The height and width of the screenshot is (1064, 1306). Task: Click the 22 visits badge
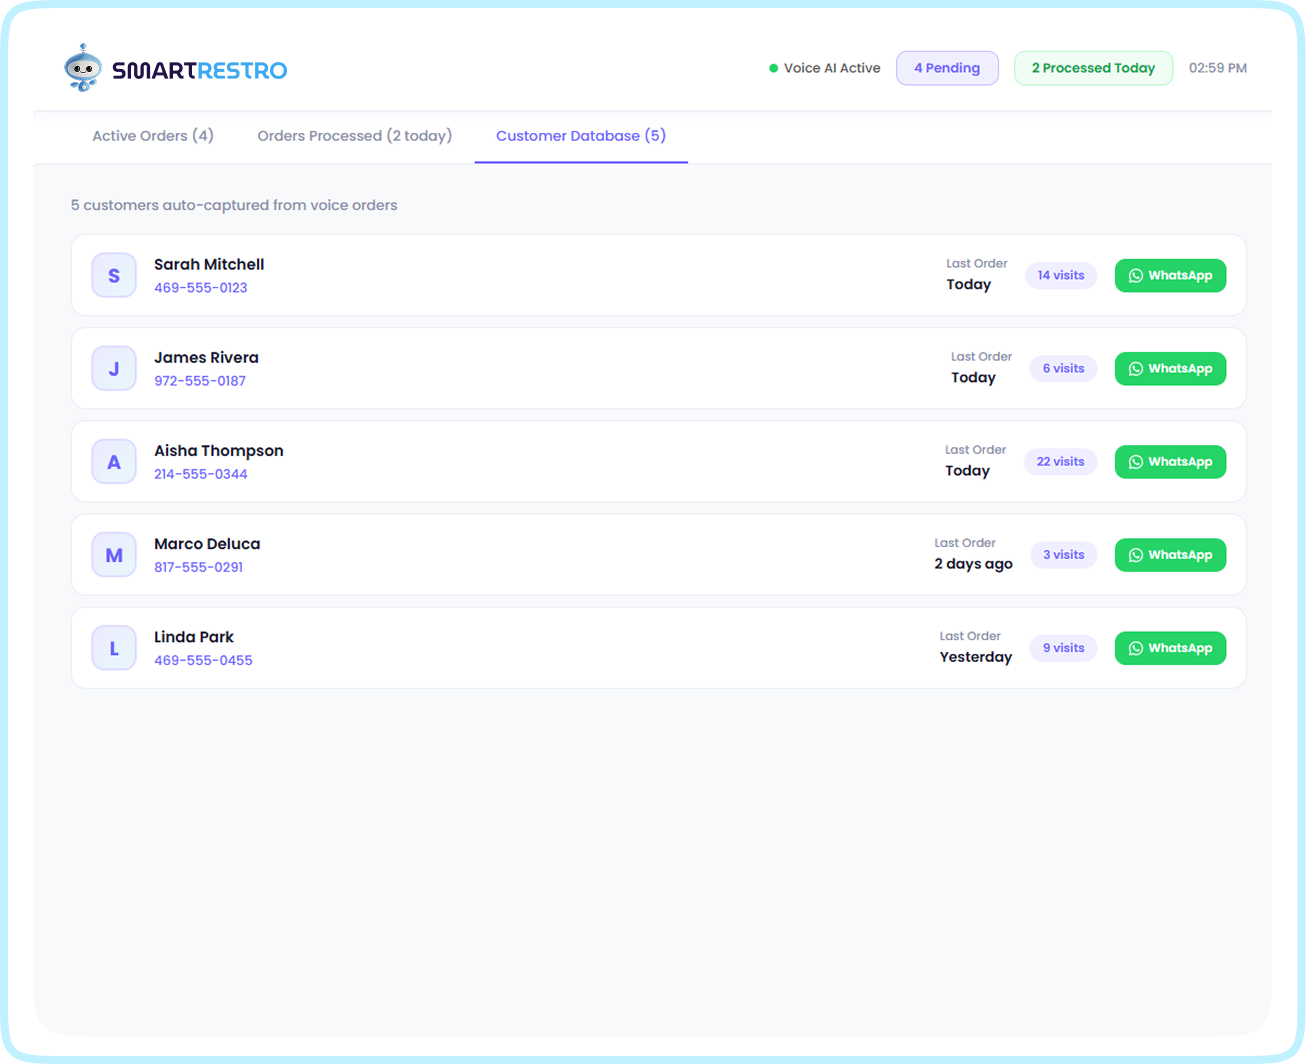tap(1060, 462)
